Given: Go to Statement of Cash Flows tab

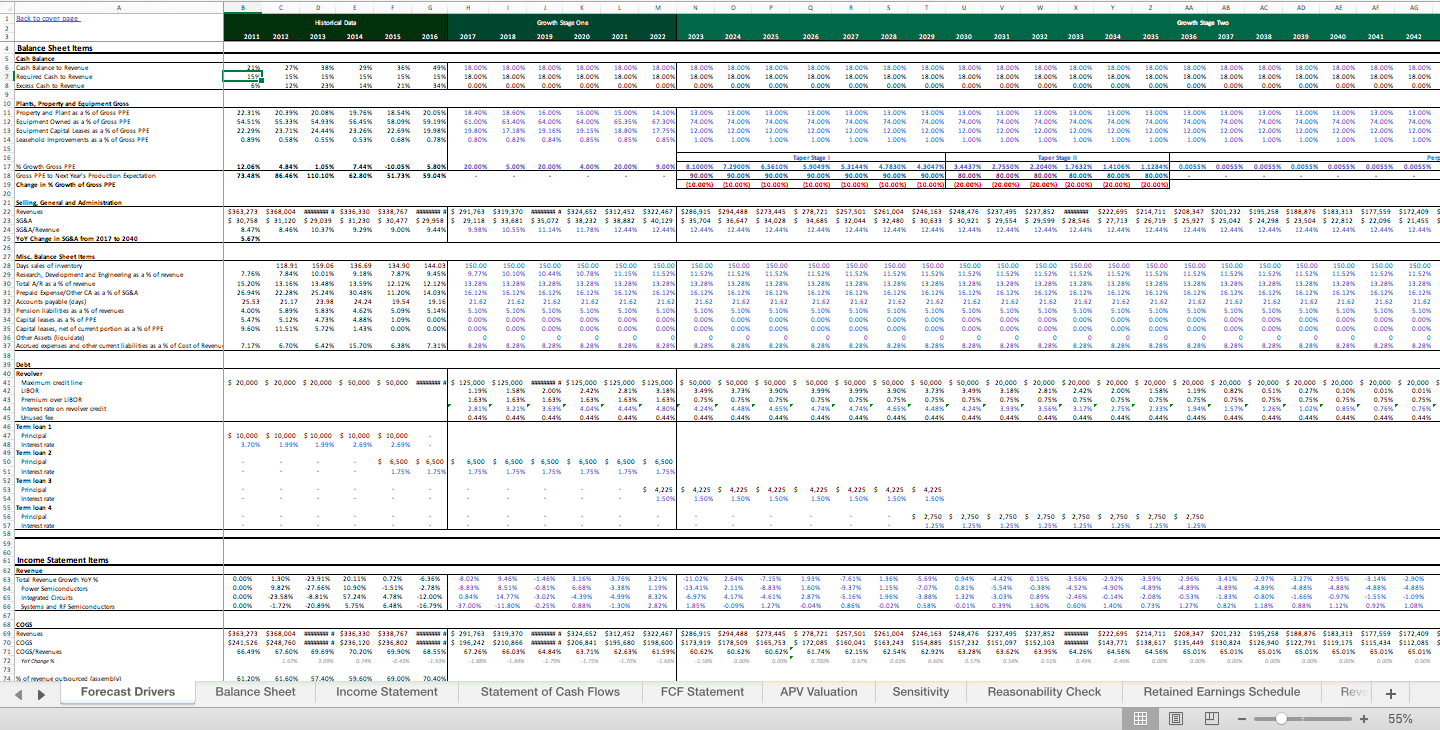Looking at the screenshot, I should [x=550, y=692].
